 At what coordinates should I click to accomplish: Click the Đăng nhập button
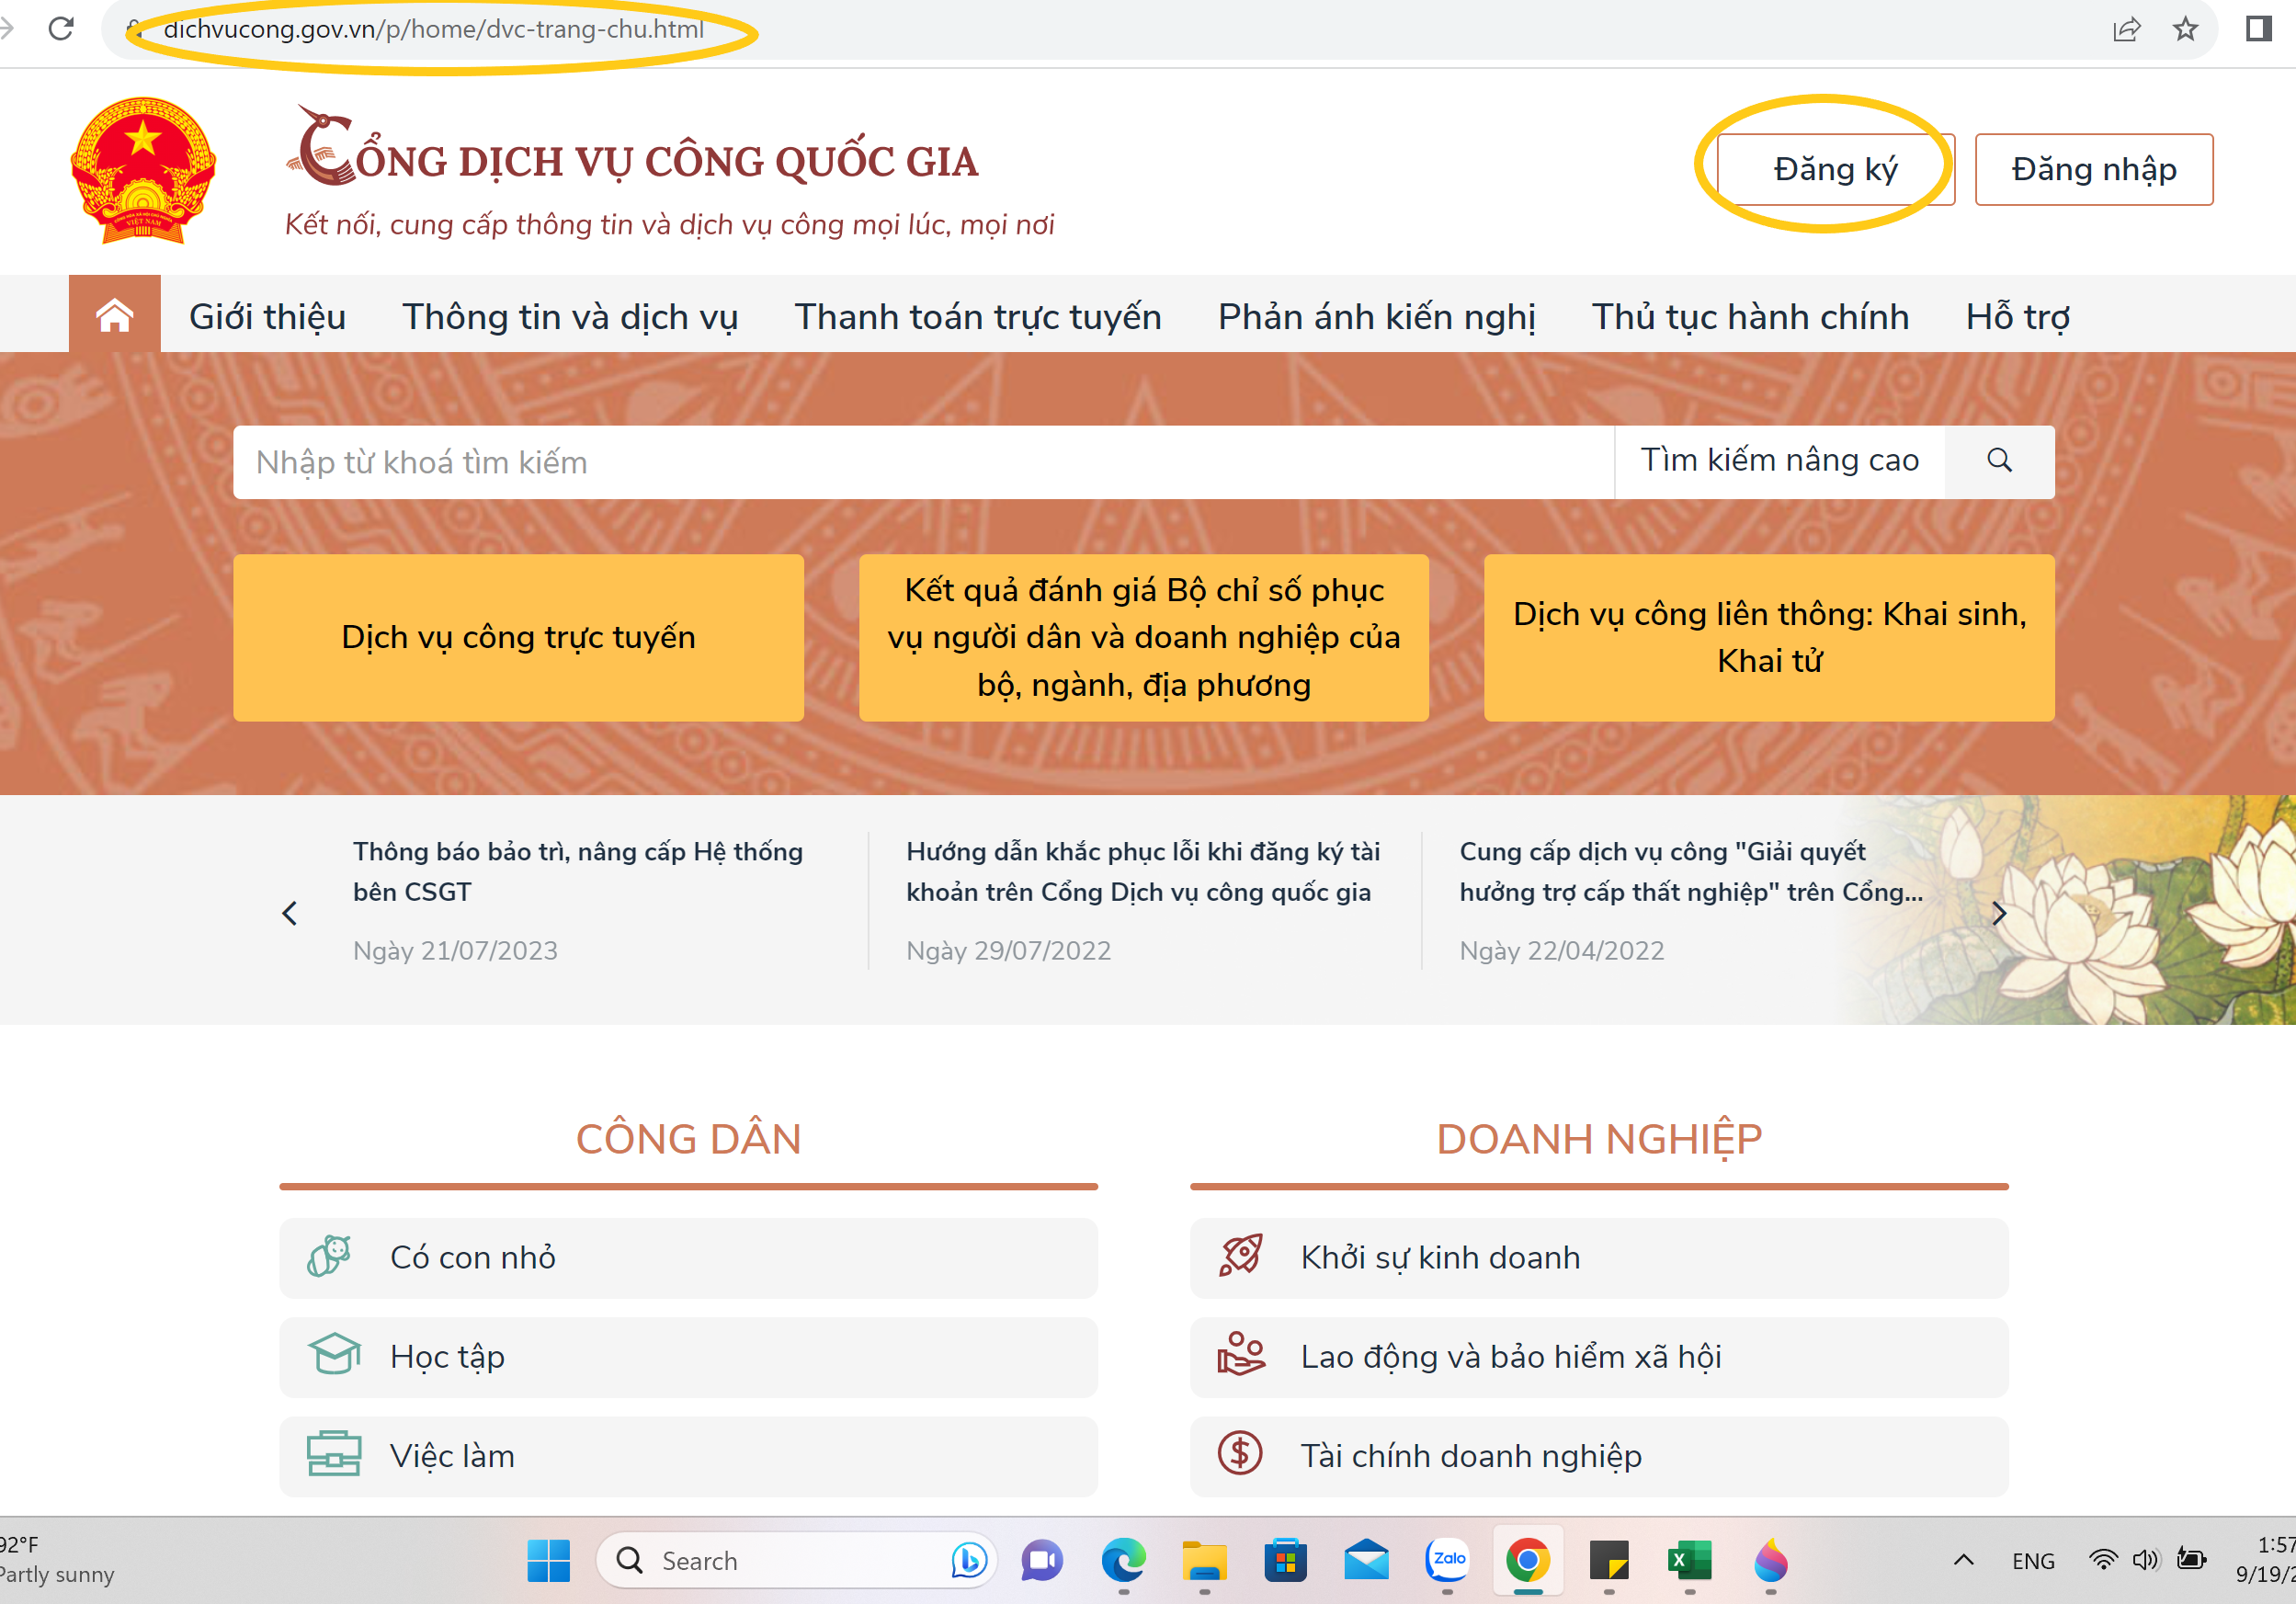2093,170
